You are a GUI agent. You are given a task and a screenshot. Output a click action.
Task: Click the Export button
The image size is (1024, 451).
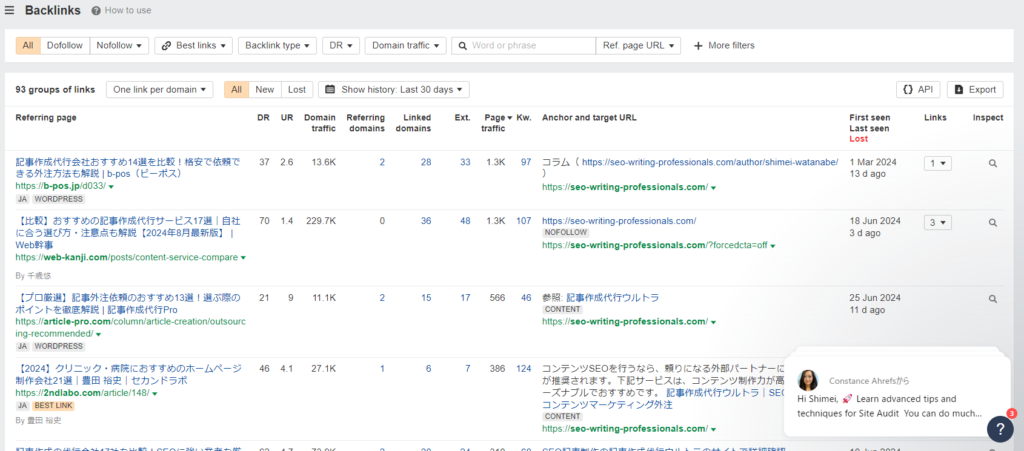975,89
